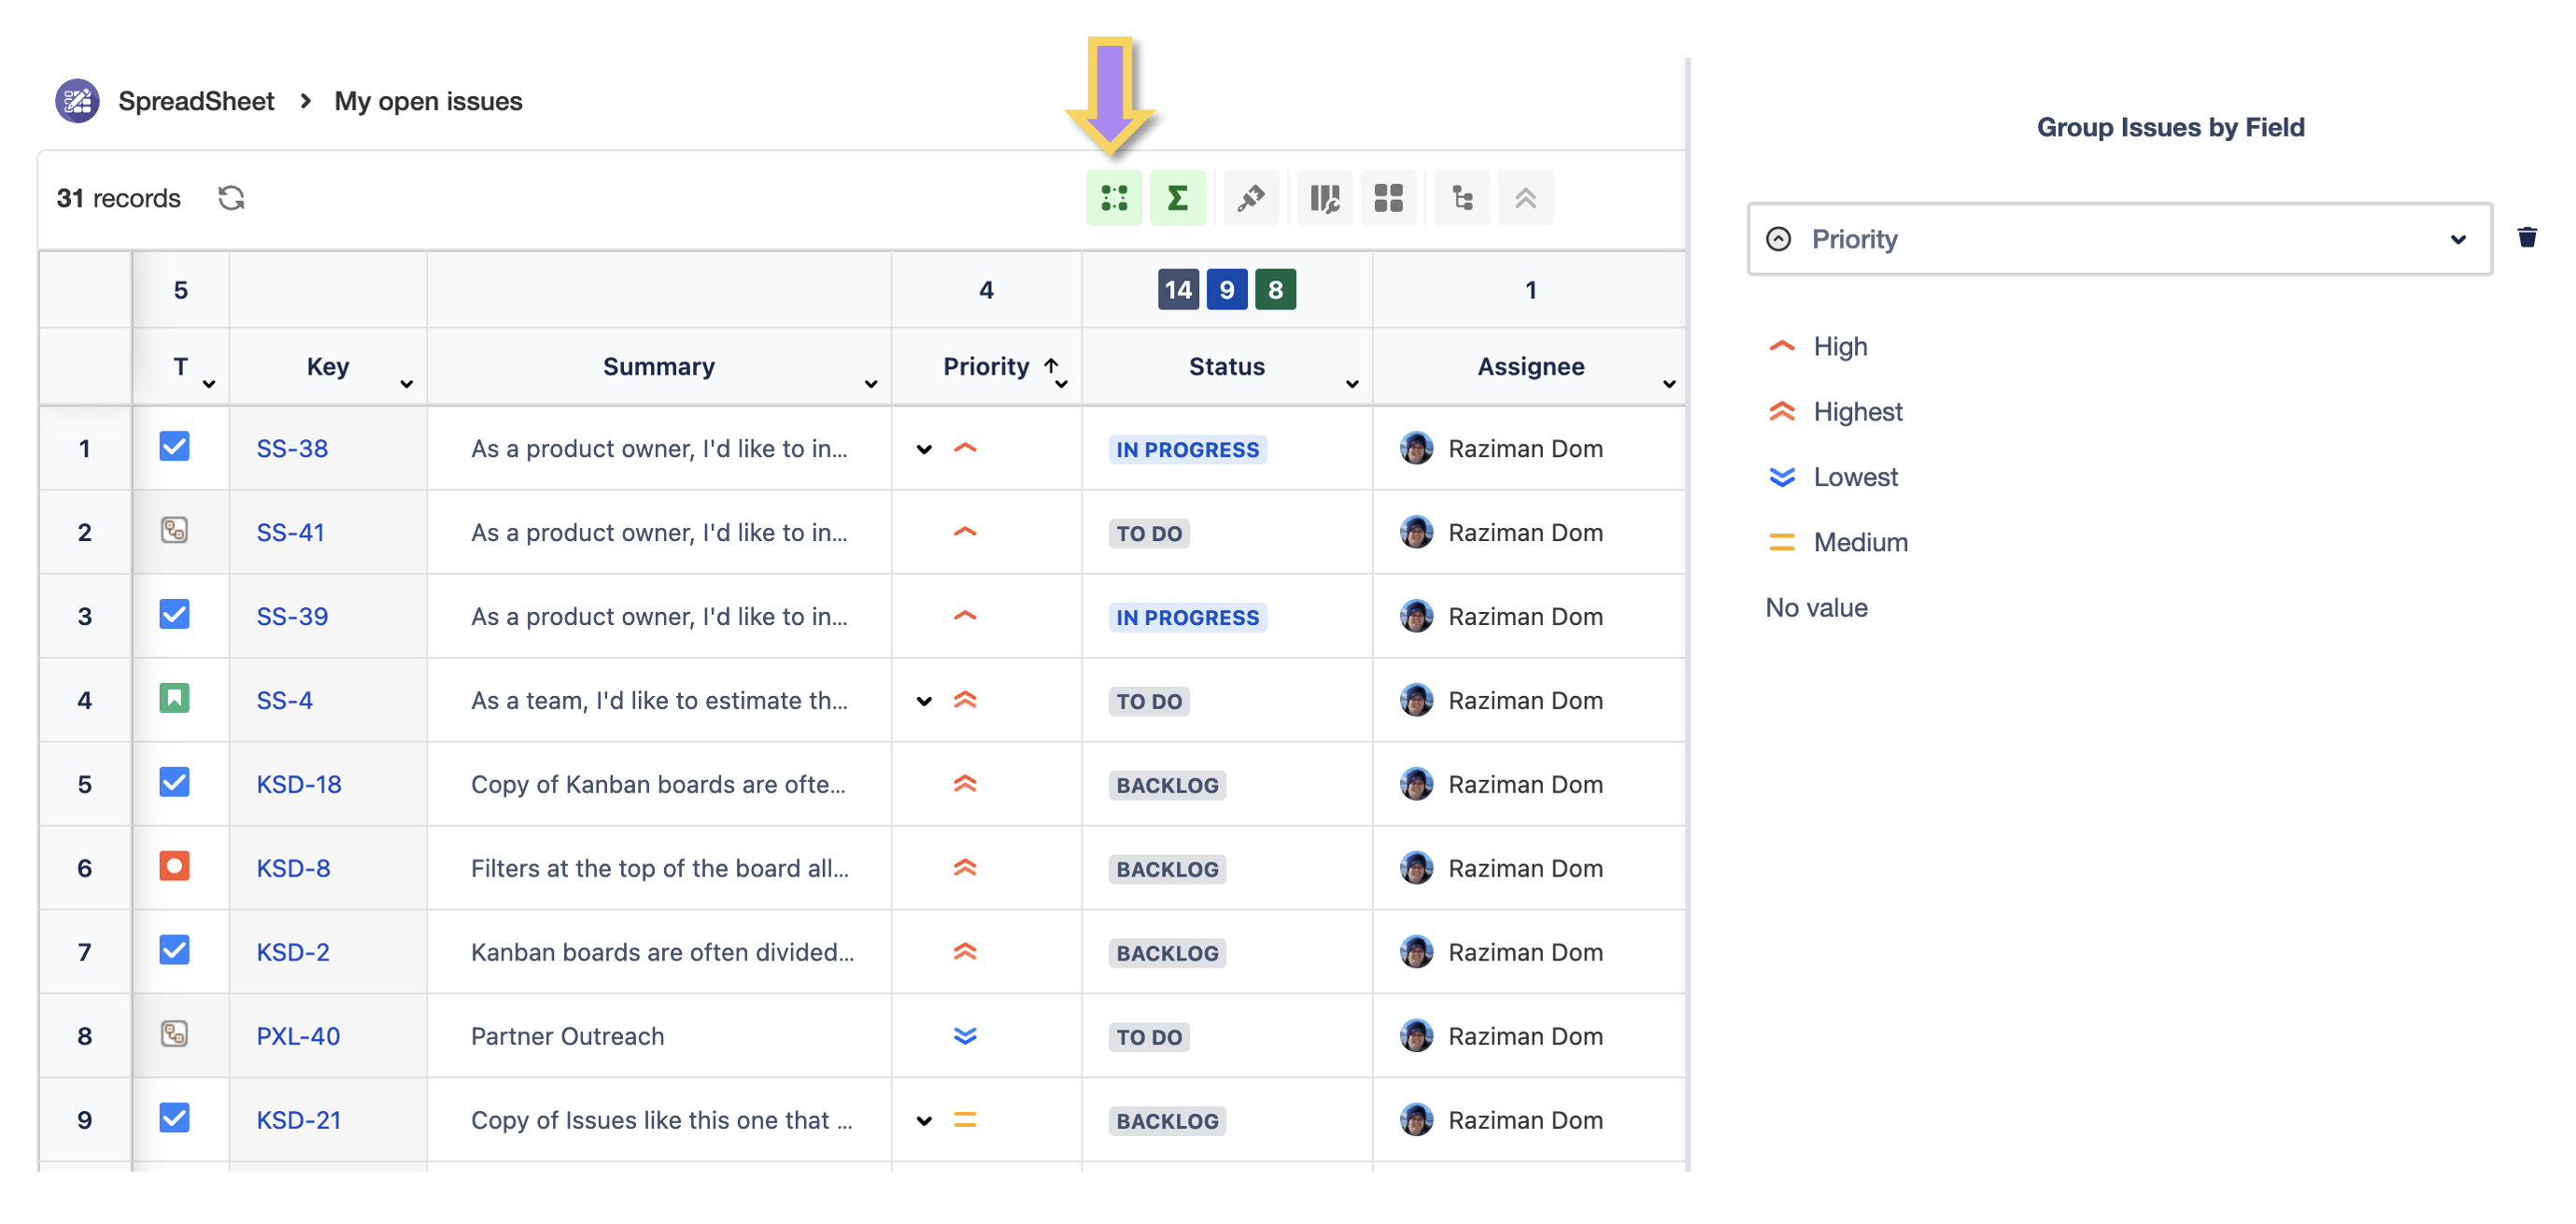
Task: Open issue link KSD-18
Action: coord(298,784)
